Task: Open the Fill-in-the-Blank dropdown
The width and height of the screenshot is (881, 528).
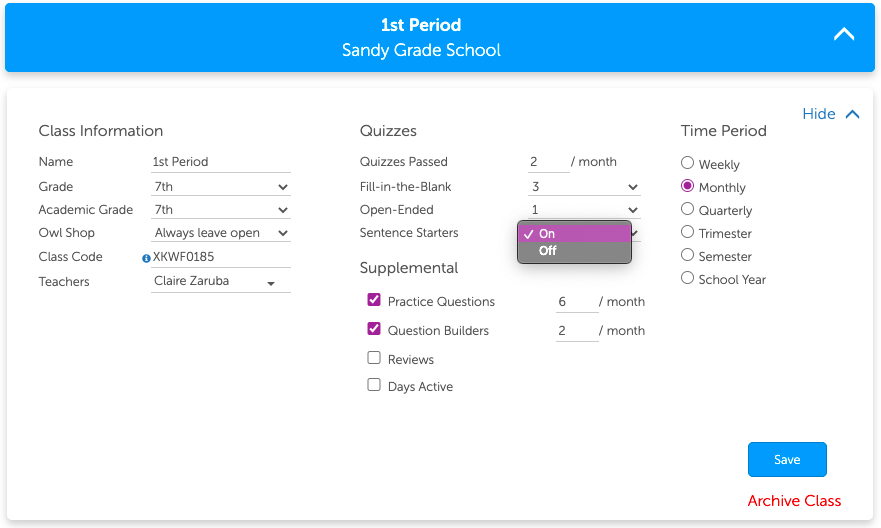Action: [x=584, y=186]
